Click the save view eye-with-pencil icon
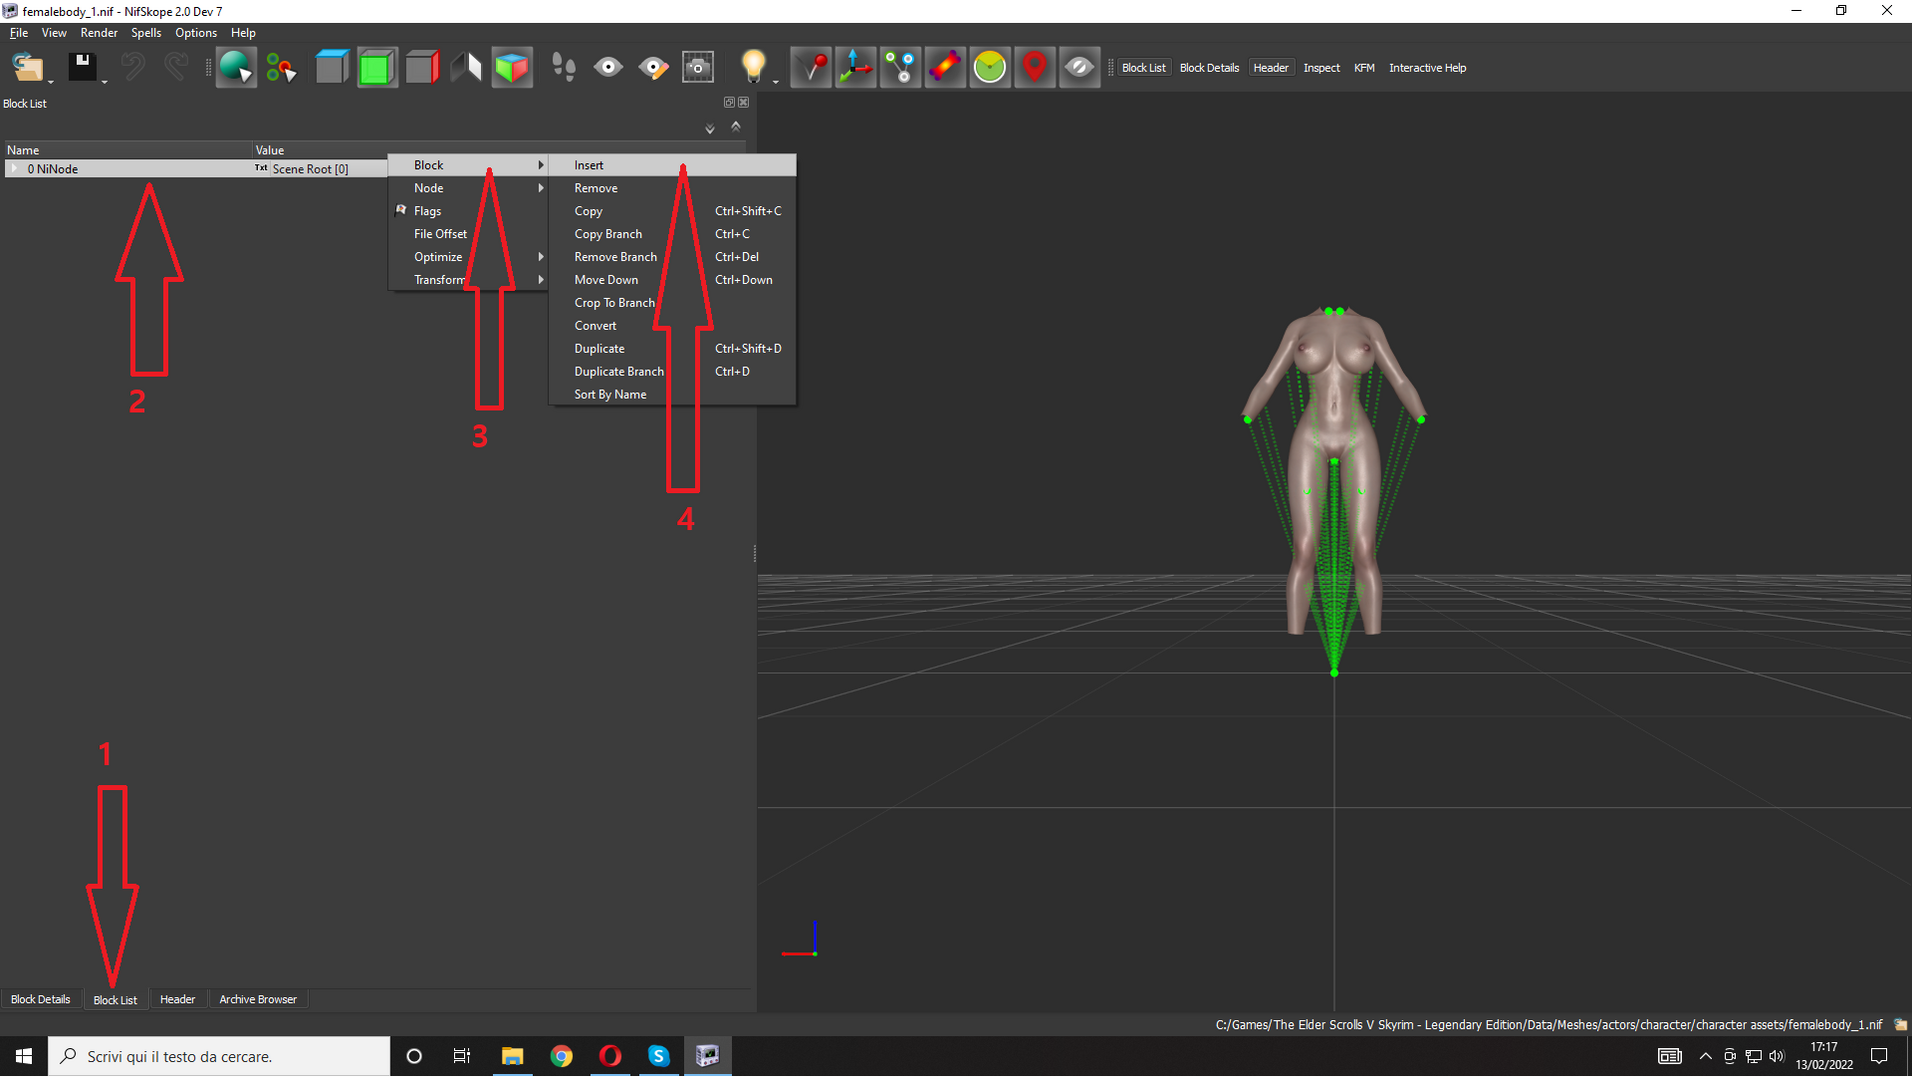Viewport: 1912px width, 1080px height. click(653, 67)
